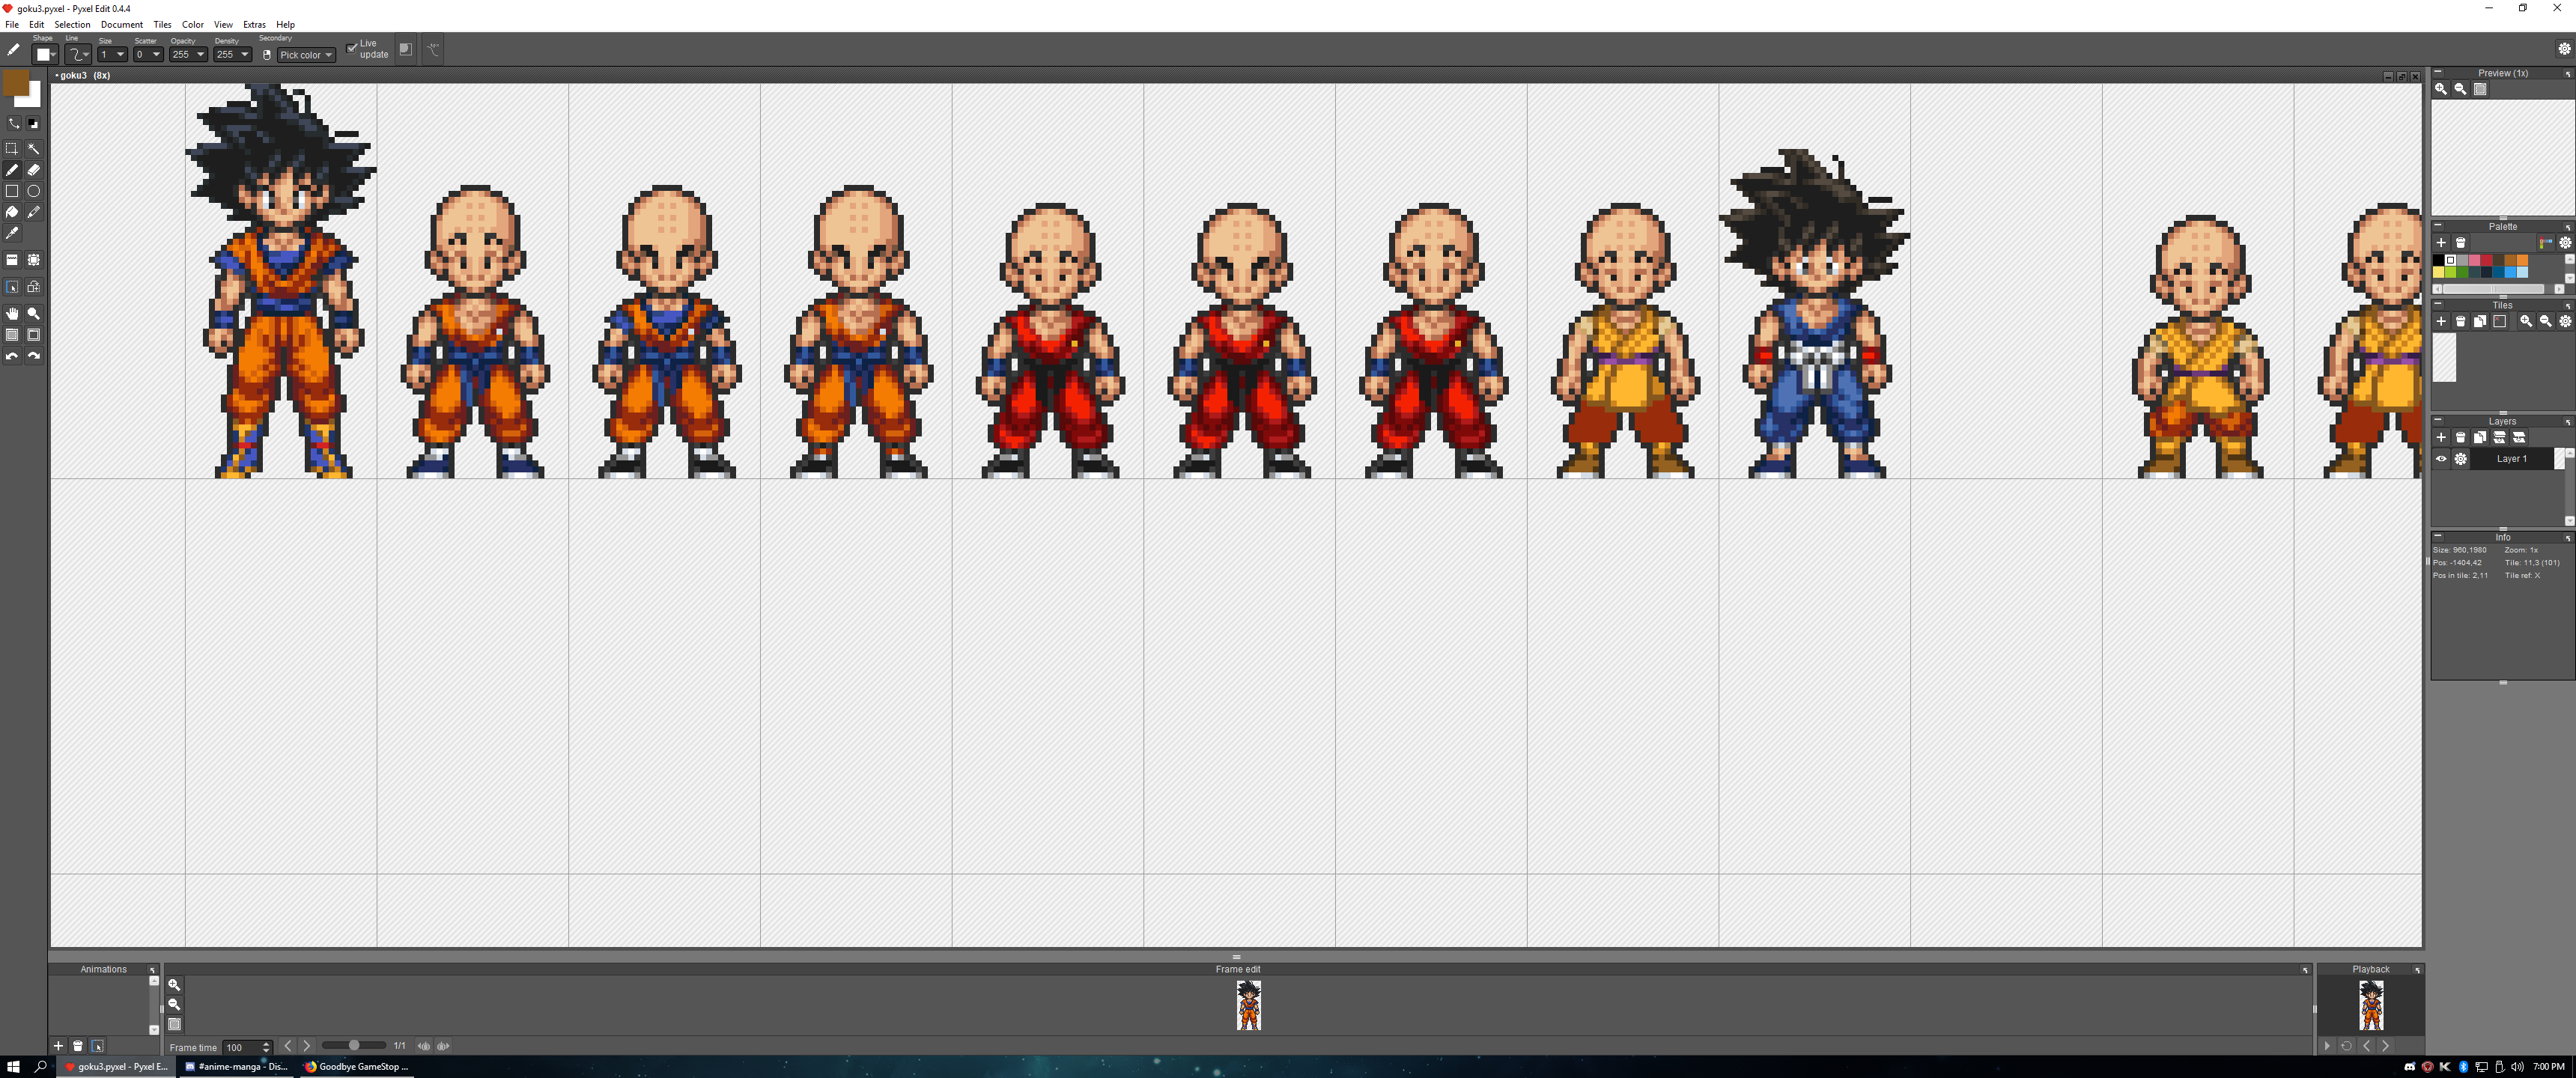Image resolution: width=2576 pixels, height=1078 pixels.
Task: Collapse the Preview panel
Action: (x=2438, y=72)
